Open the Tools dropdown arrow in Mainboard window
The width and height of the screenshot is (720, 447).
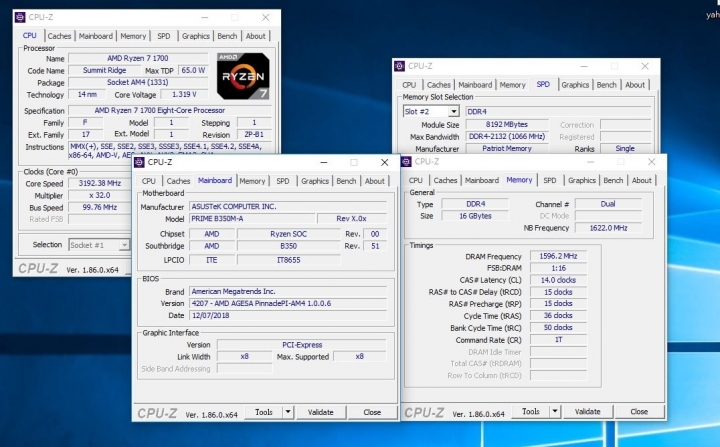288,412
